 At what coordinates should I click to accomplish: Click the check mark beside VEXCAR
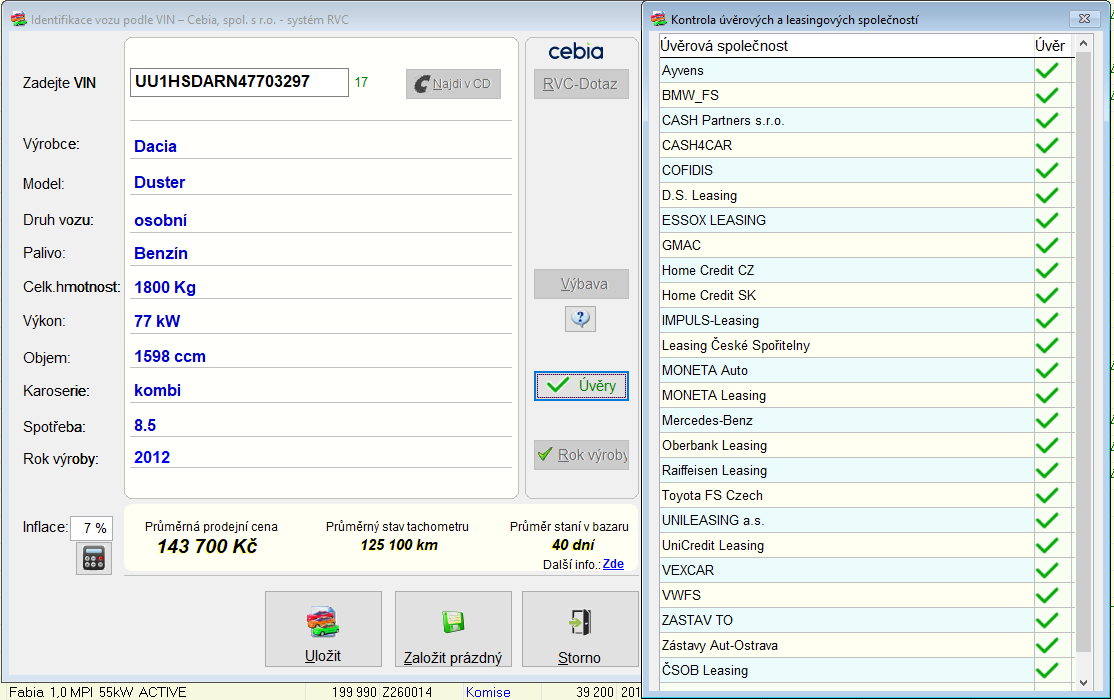point(1047,570)
